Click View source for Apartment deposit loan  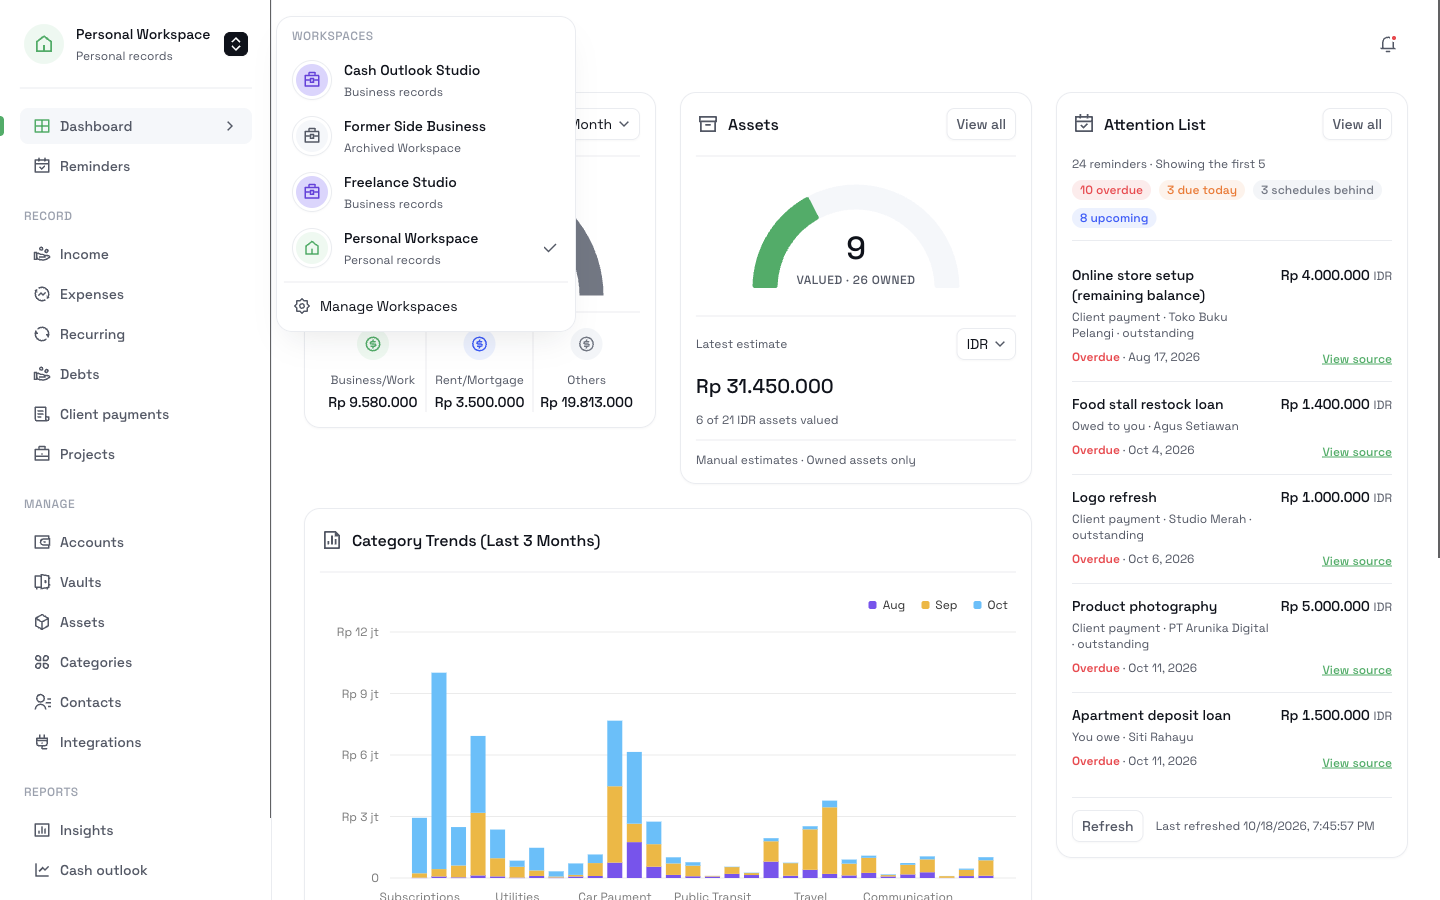pyautogui.click(x=1357, y=763)
